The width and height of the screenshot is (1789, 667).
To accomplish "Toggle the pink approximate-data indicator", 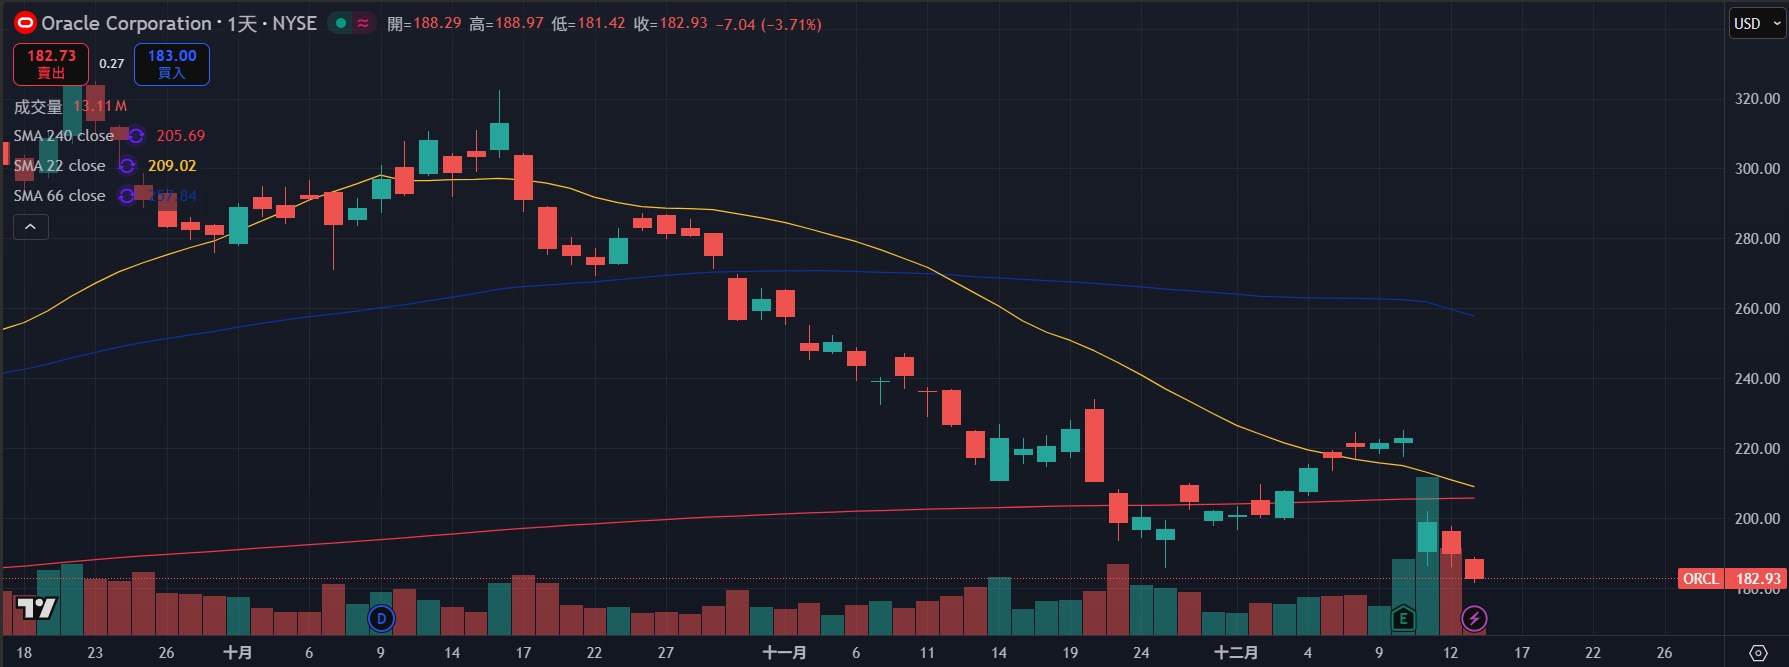I will 363,23.
